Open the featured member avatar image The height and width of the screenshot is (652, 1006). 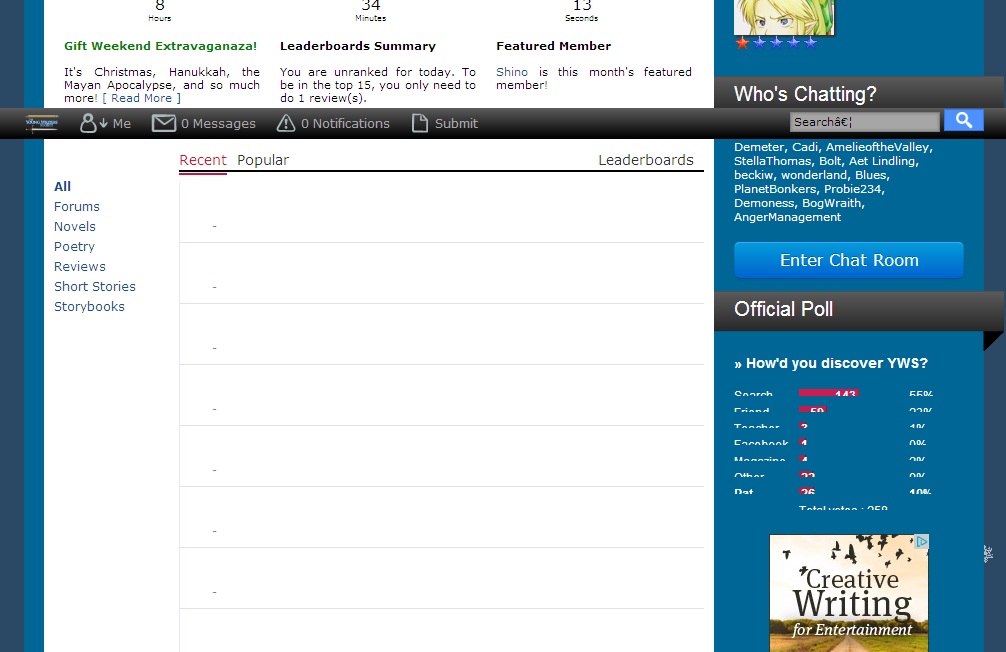pos(784,17)
